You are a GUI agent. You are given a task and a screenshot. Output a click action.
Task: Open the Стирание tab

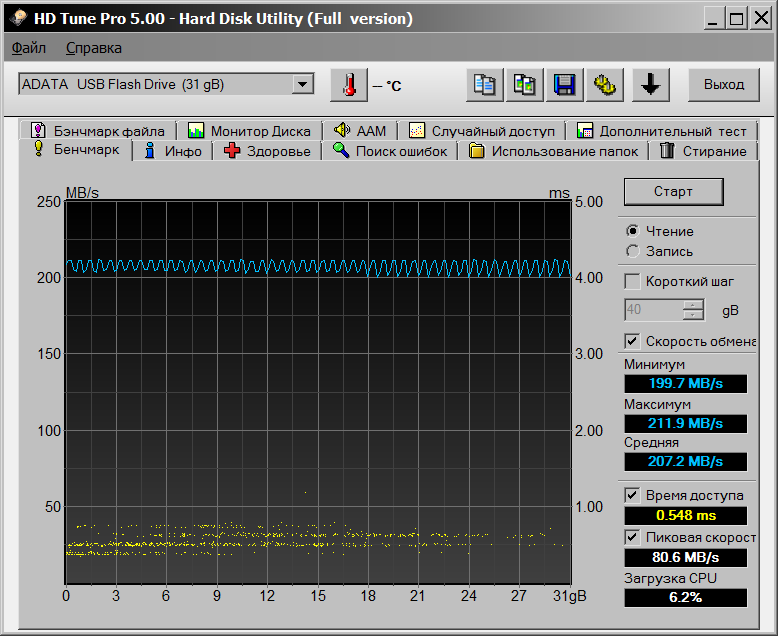coord(703,151)
